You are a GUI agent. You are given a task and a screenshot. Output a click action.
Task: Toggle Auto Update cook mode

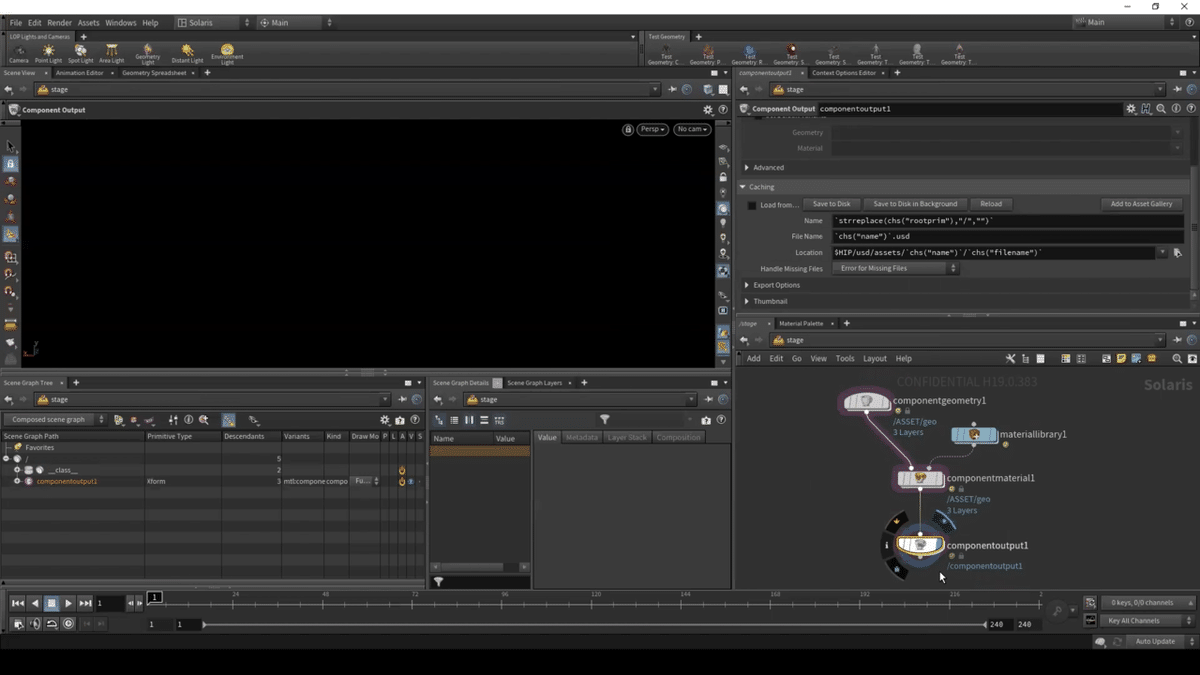point(1155,641)
